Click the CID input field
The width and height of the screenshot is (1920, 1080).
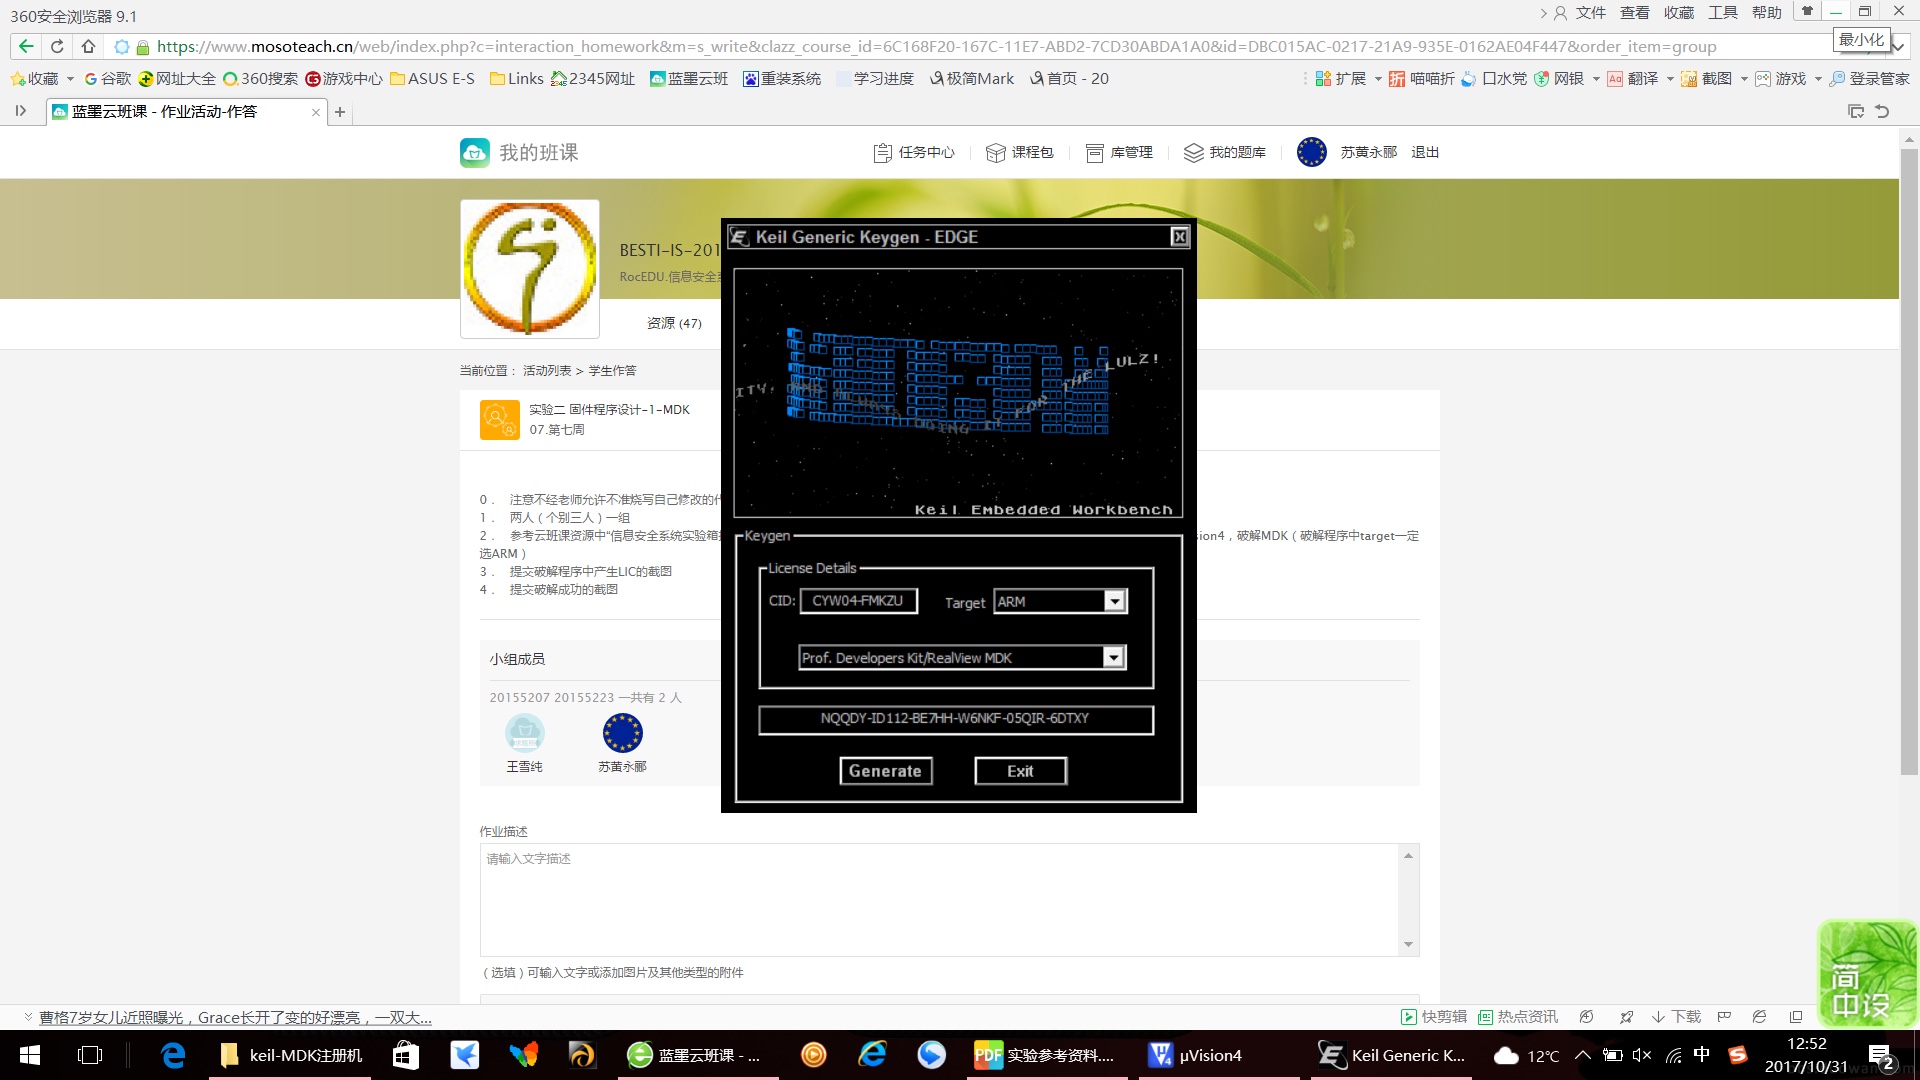pos(858,601)
